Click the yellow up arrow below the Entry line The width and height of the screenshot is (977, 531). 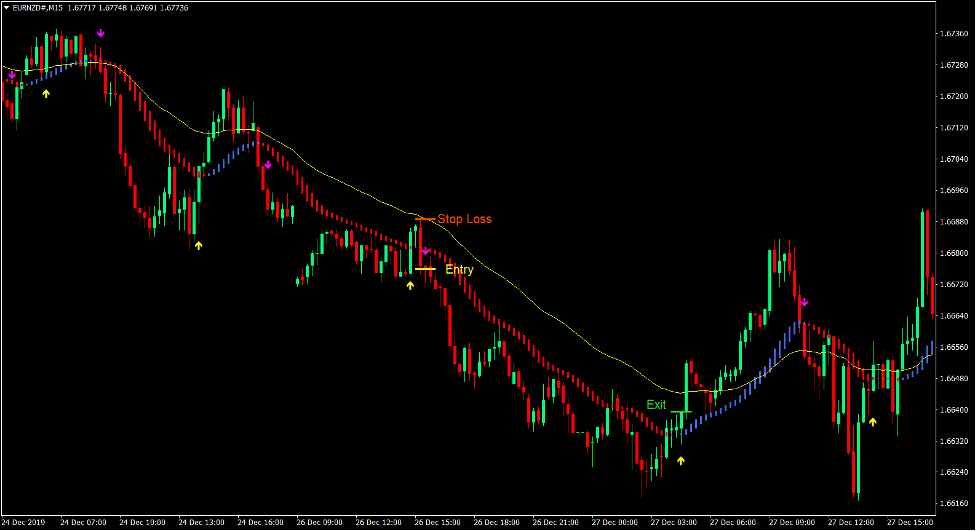click(410, 285)
